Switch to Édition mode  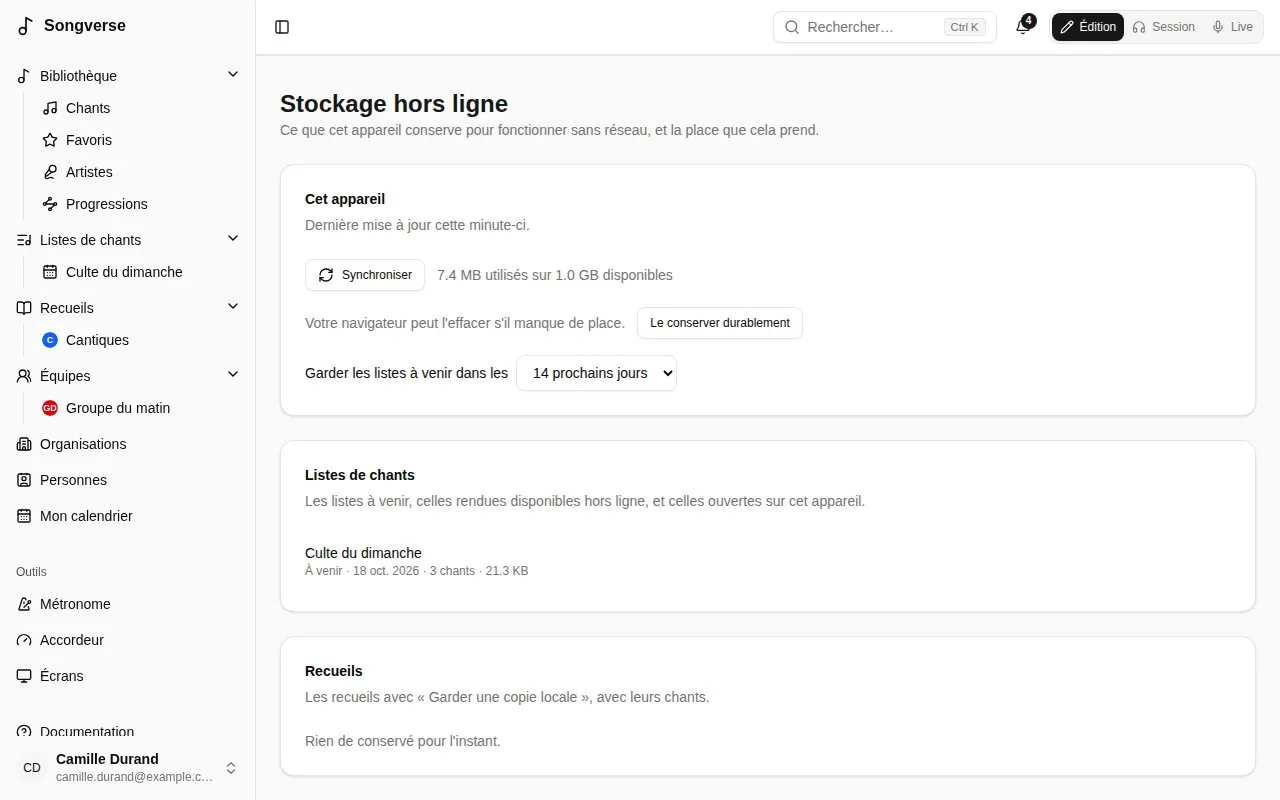tap(1088, 27)
